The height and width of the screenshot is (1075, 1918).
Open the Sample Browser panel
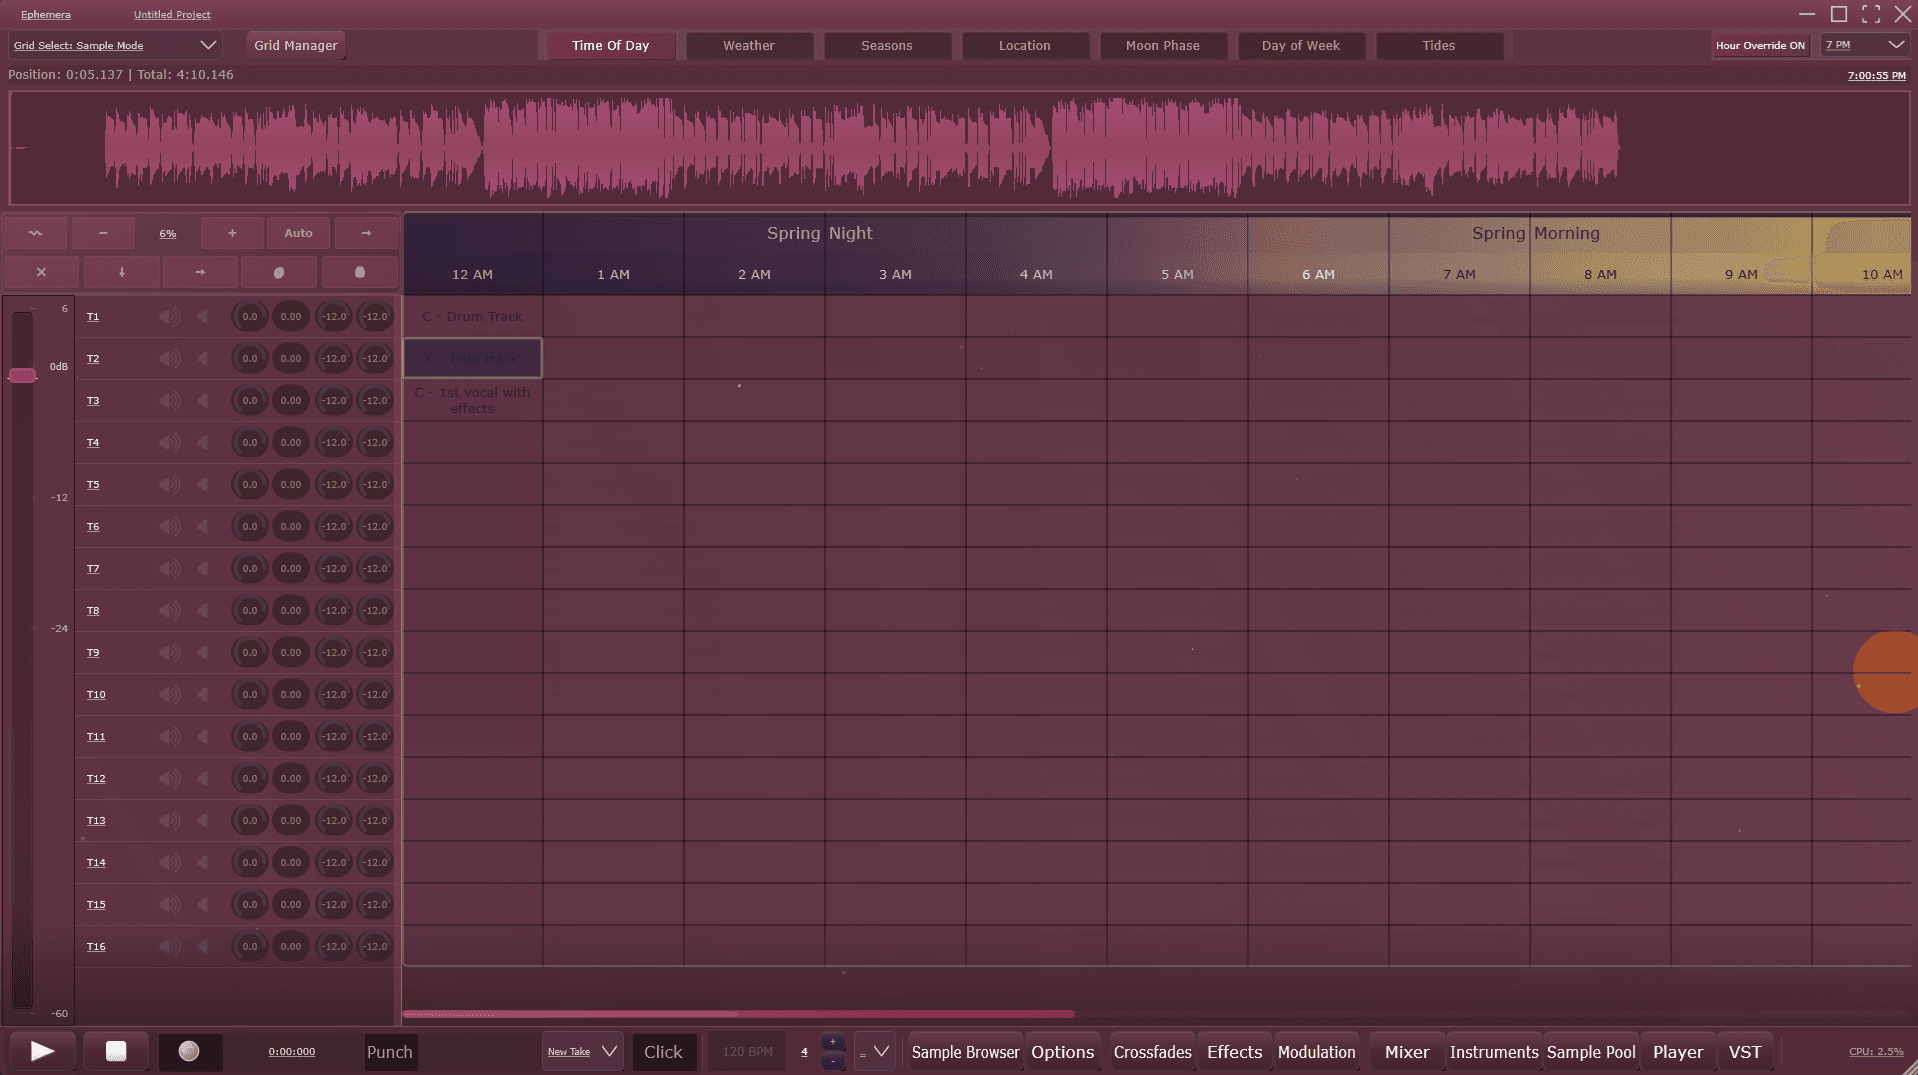tap(965, 1052)
